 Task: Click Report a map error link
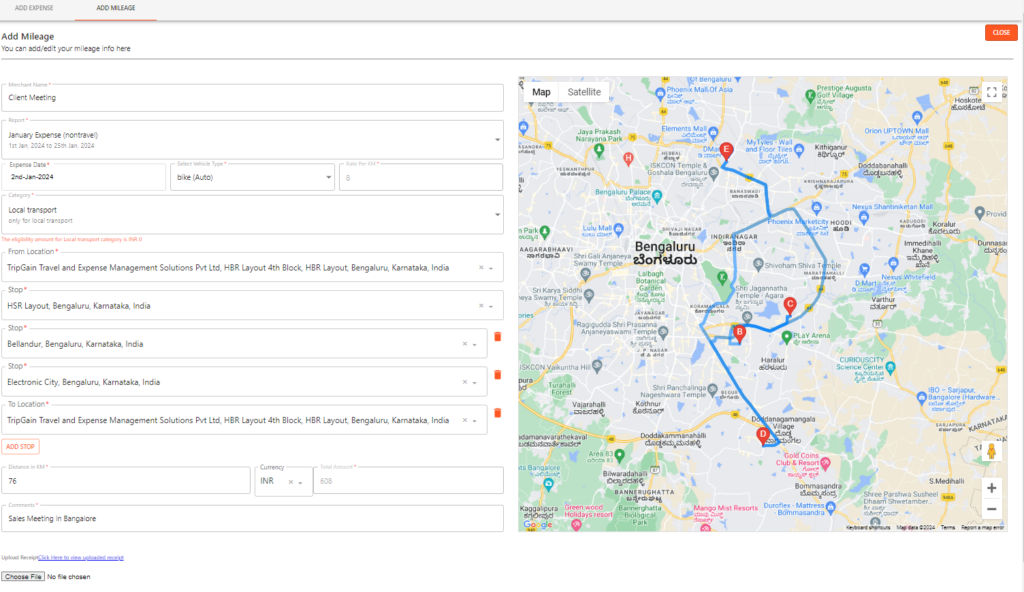982,527
